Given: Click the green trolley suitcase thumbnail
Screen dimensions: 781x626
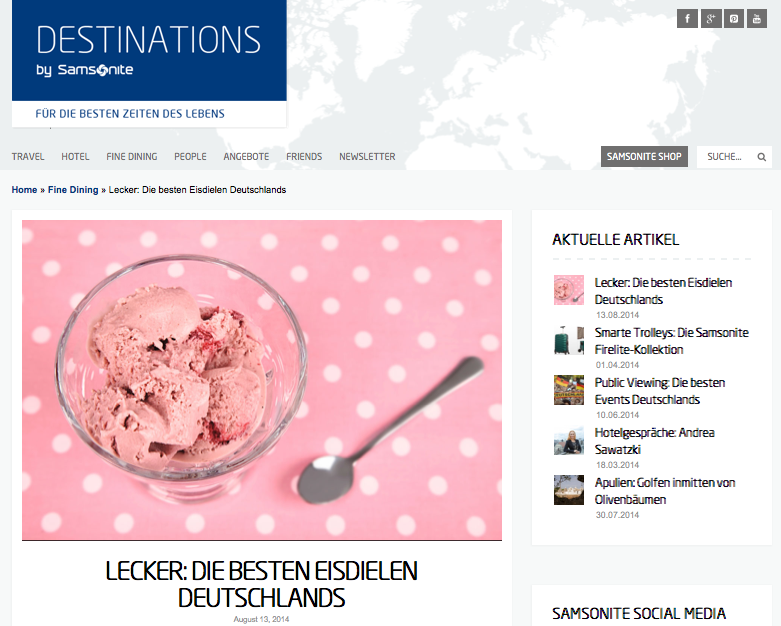Looking at the screenshot, I should point(569,340).
